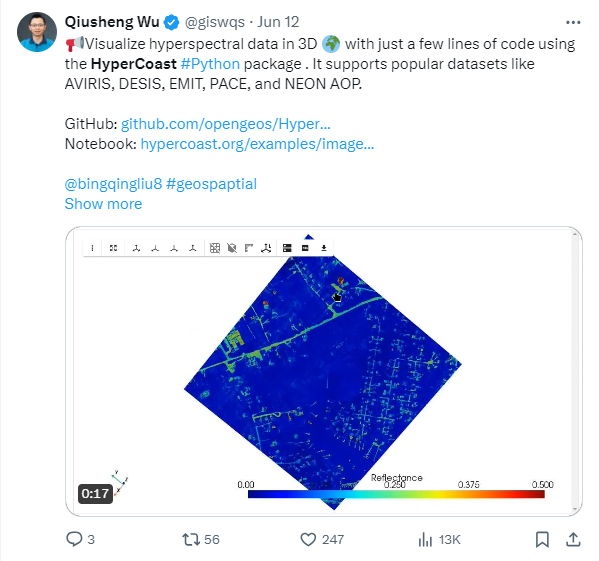Click the reply comment icon

pyautogui.click(x=74, y=539)
